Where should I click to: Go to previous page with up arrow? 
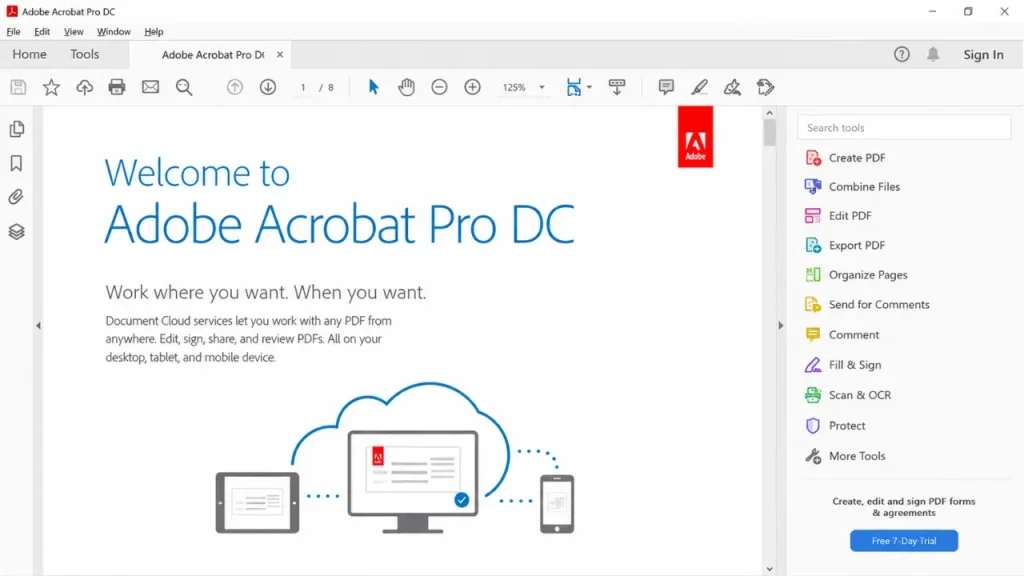click(234, 87)
